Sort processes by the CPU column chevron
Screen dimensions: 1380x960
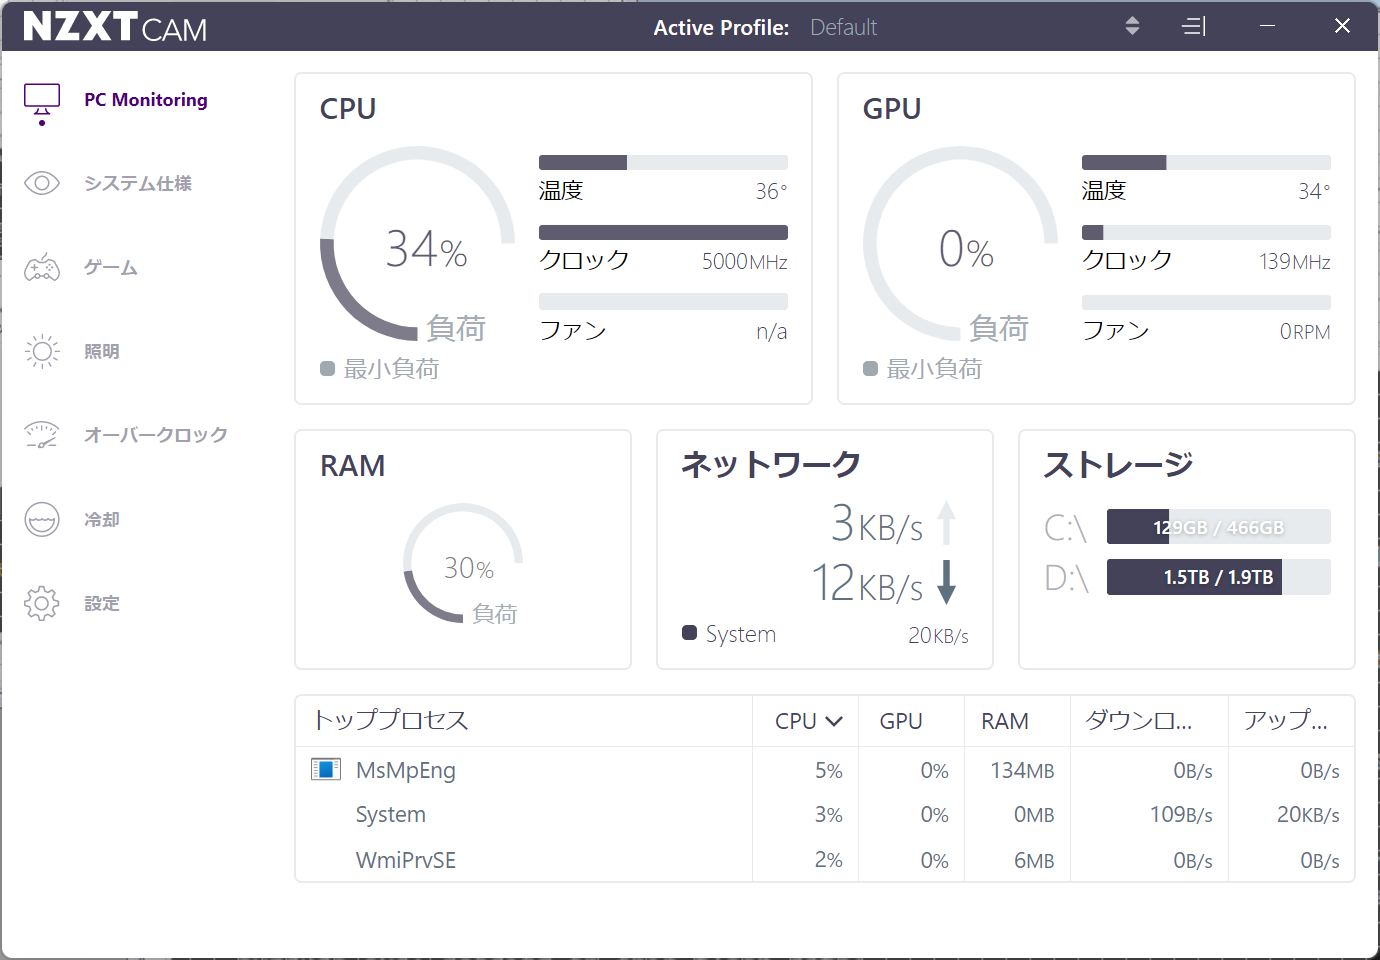point(834,721)
